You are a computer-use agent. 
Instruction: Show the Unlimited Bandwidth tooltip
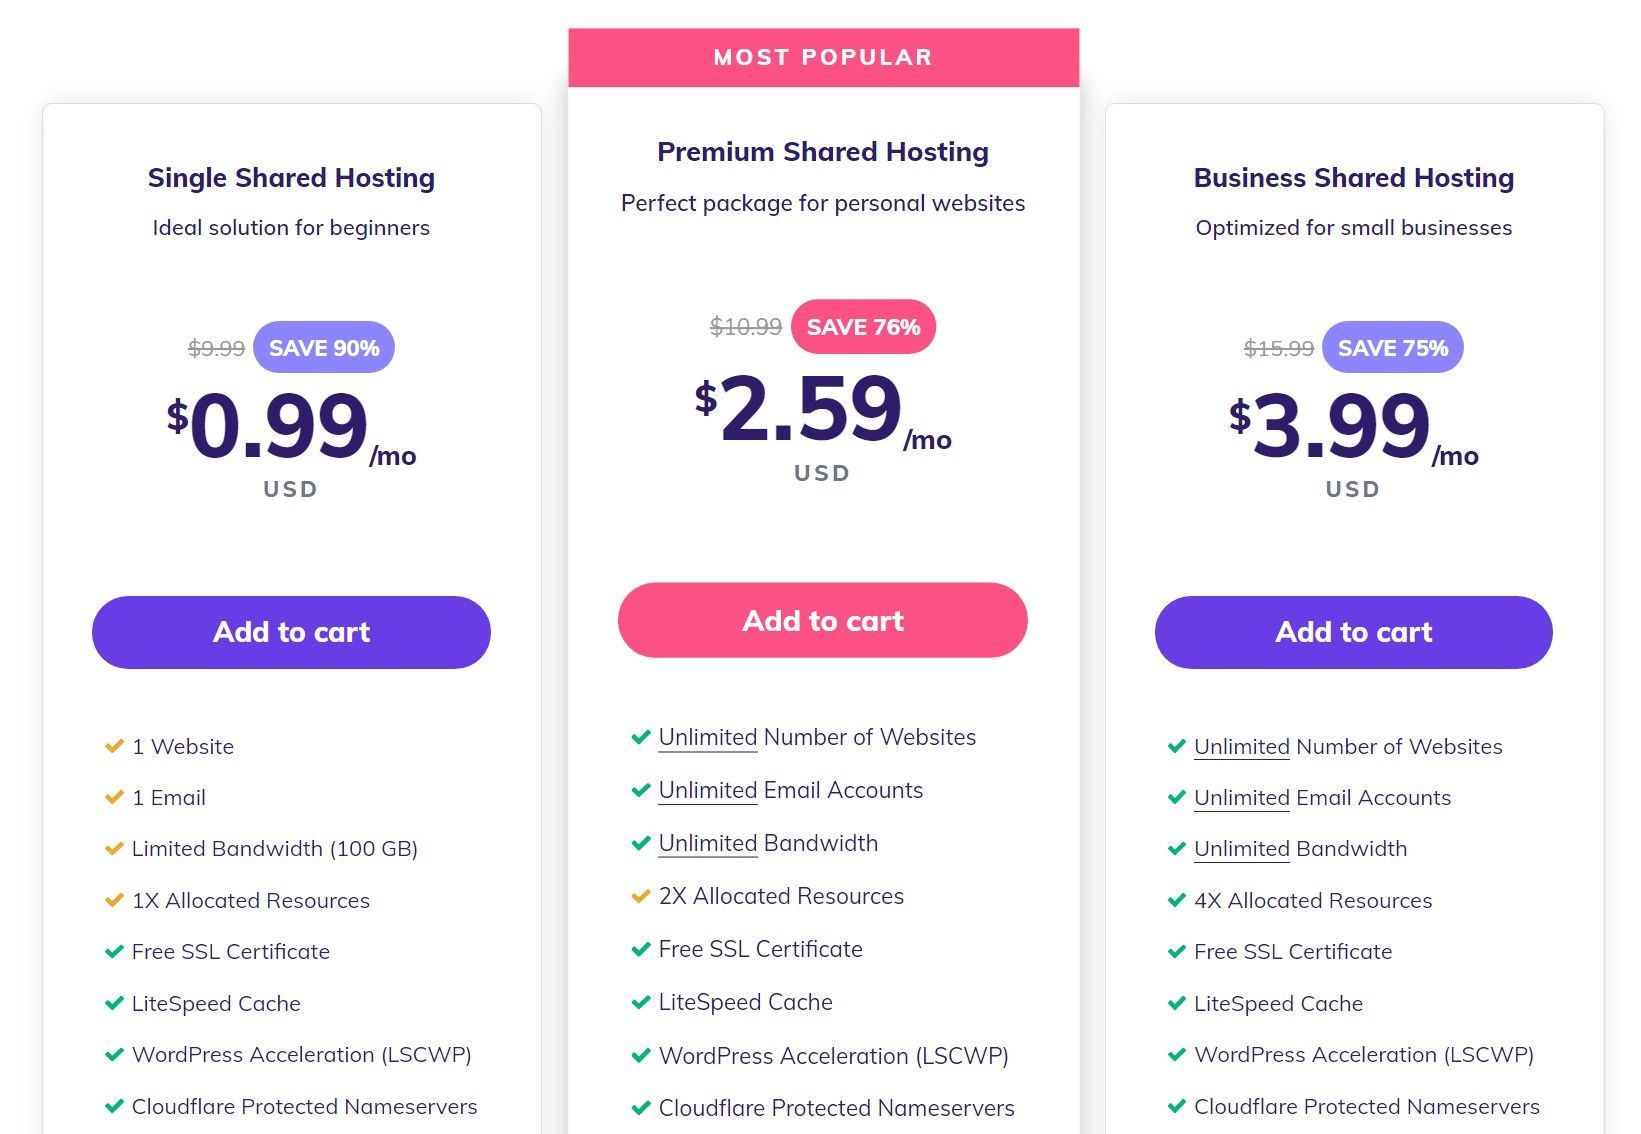point(706,843)
